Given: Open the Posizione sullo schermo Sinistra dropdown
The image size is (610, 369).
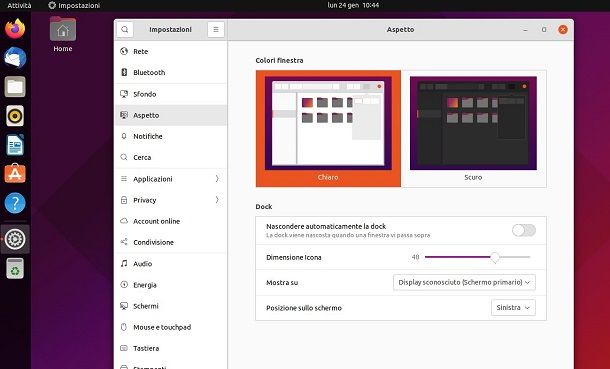Looking at the screenshot, I should pyautogui.click(x=513, y=308).
